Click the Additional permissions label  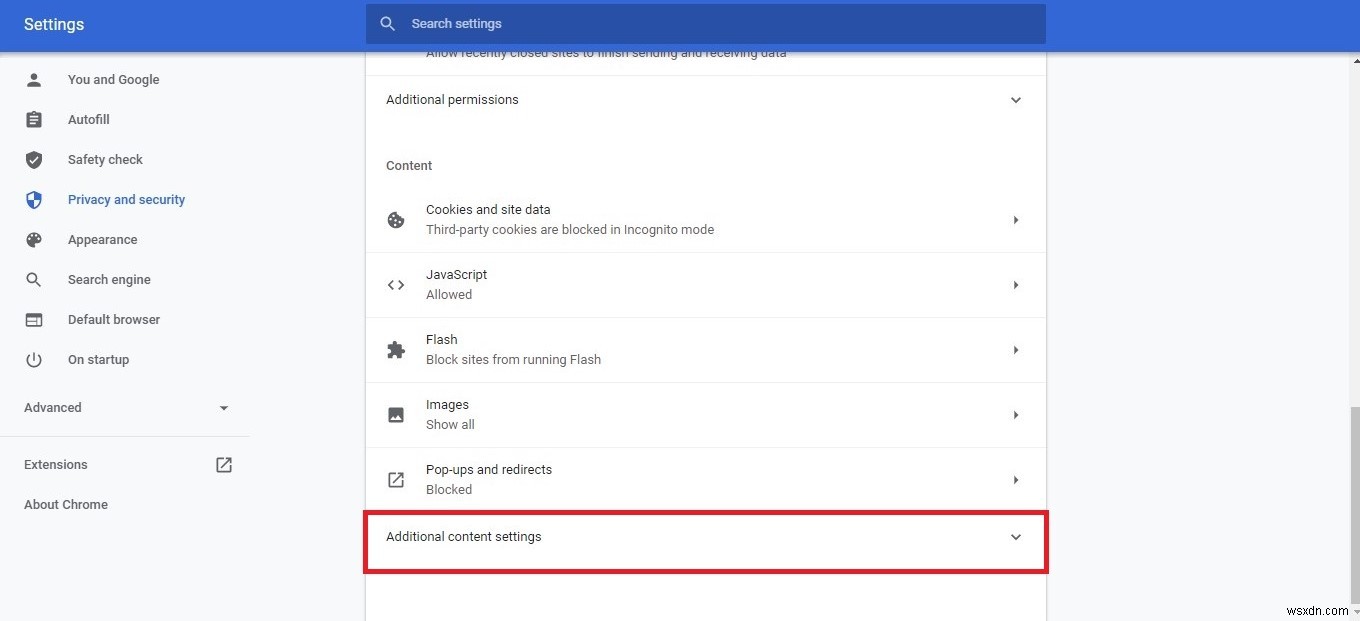452,100
